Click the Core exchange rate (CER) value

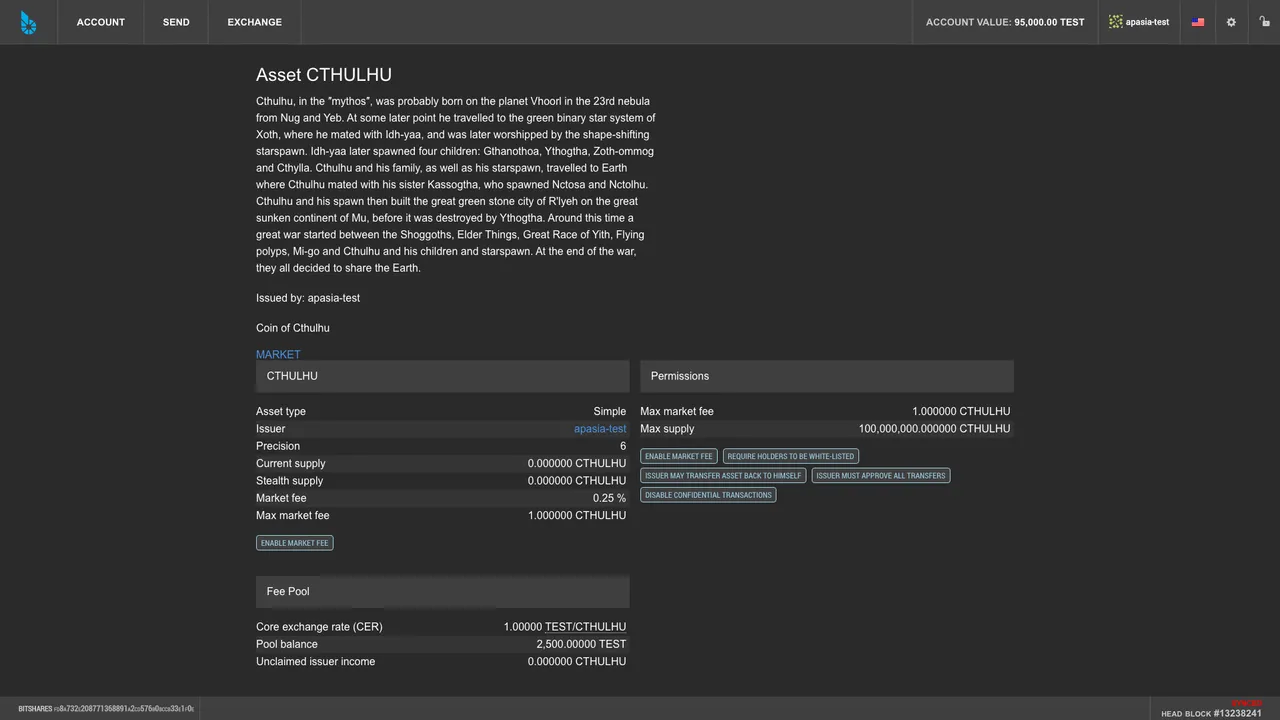click(x=565, y=627)
